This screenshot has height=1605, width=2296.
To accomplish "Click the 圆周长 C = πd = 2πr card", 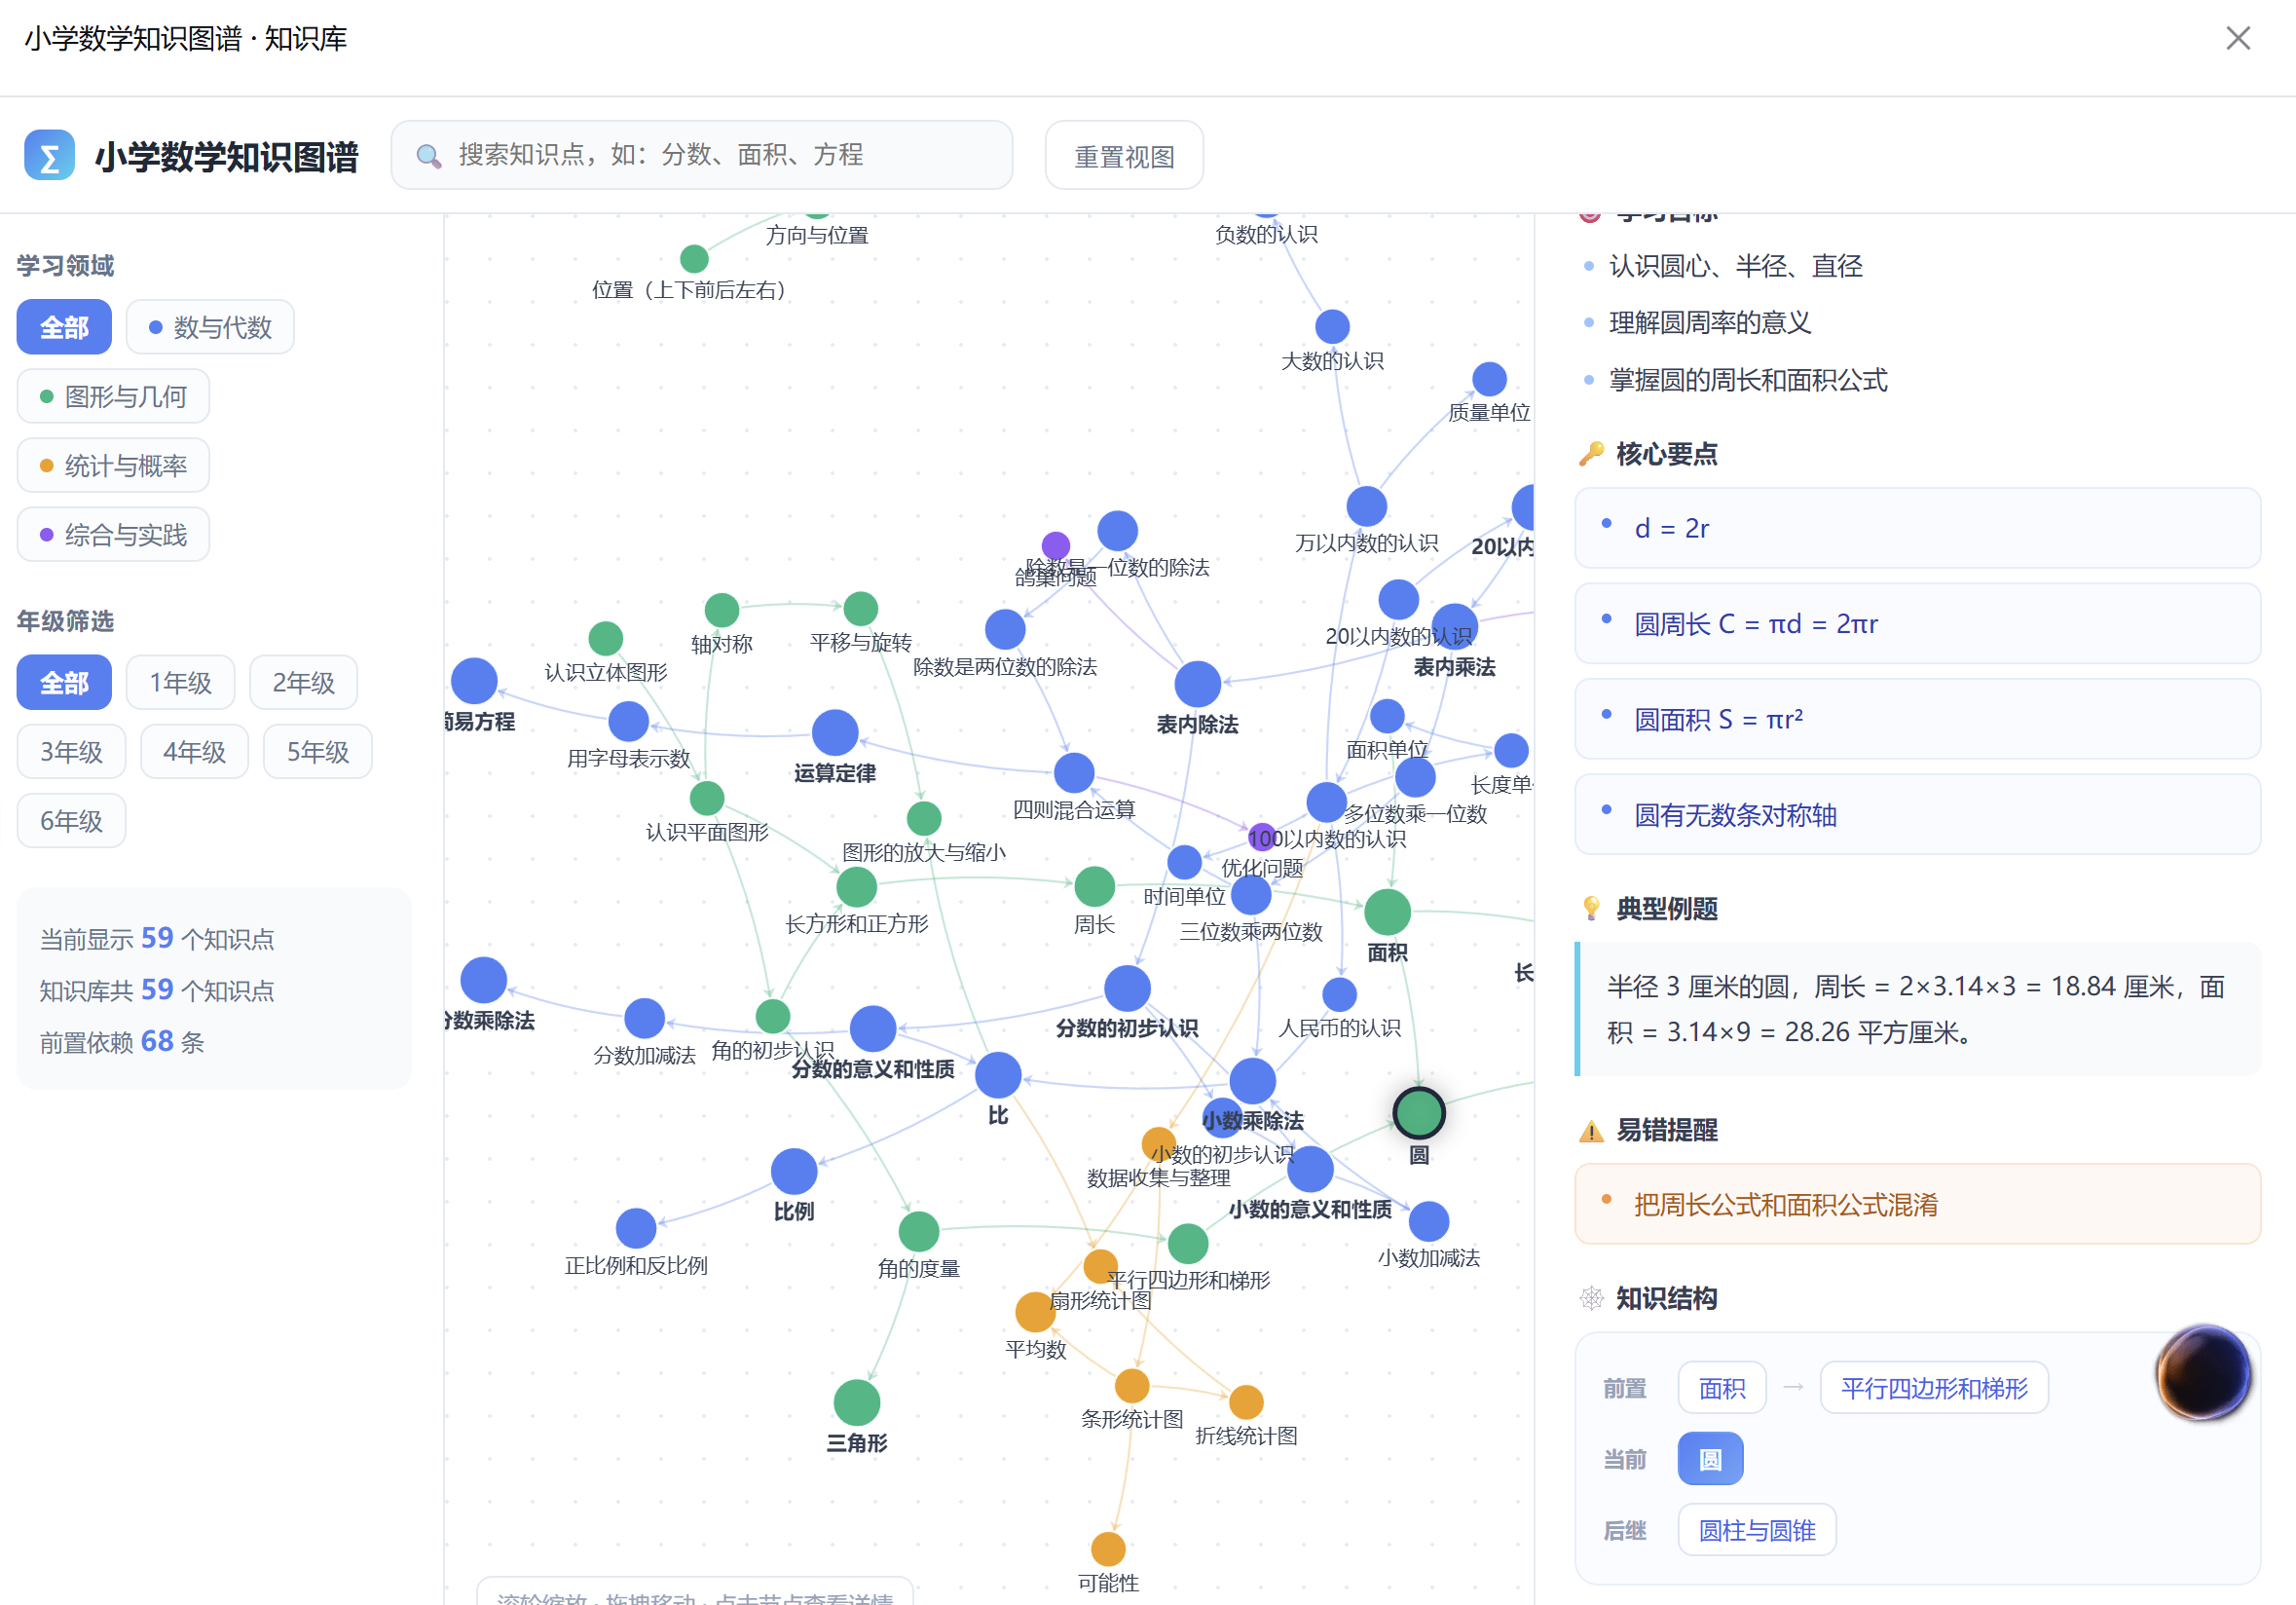I will [x=1917, y=623].
